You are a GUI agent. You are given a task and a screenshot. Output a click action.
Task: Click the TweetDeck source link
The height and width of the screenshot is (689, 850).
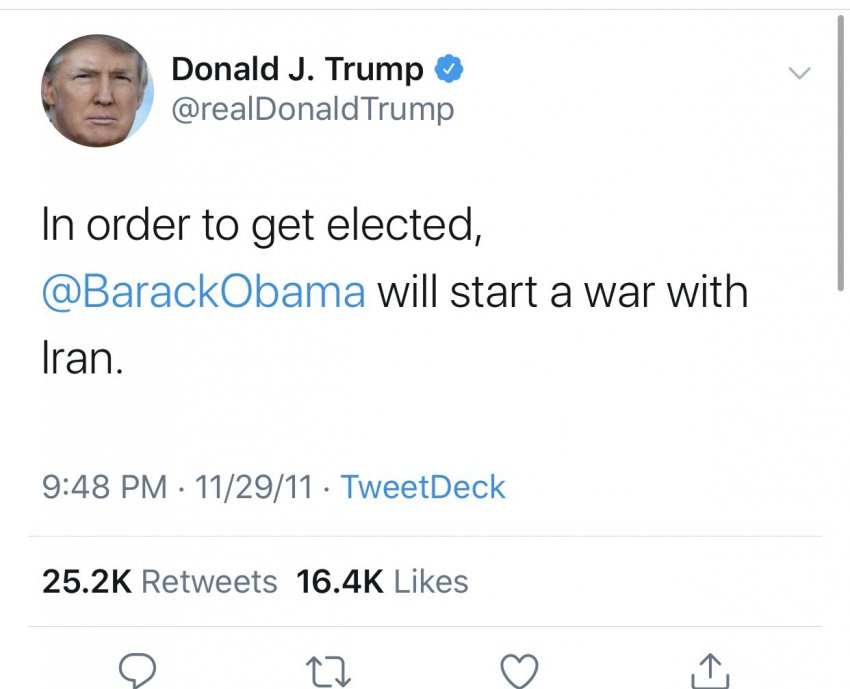pos(423,487)
